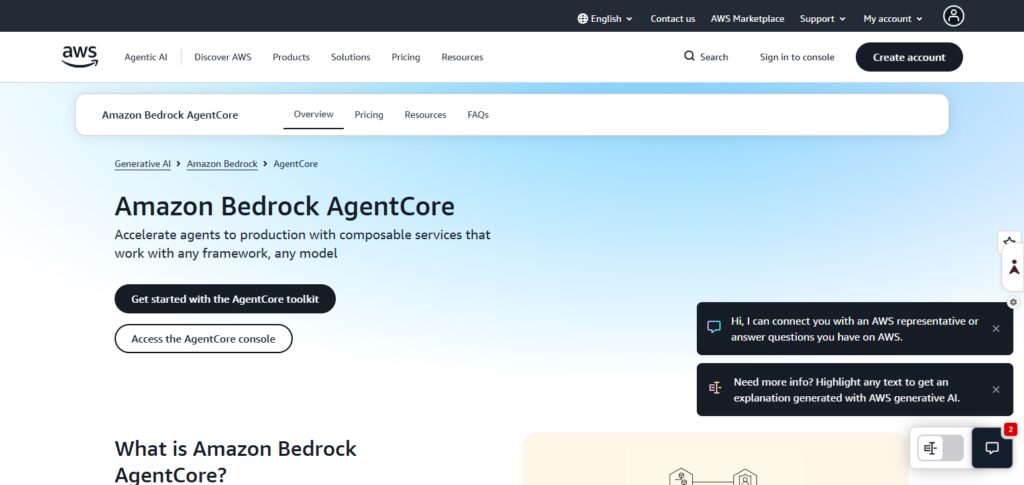Select the Overview tab
This screenshot has height=485, width=1024.
pos(313,114)
